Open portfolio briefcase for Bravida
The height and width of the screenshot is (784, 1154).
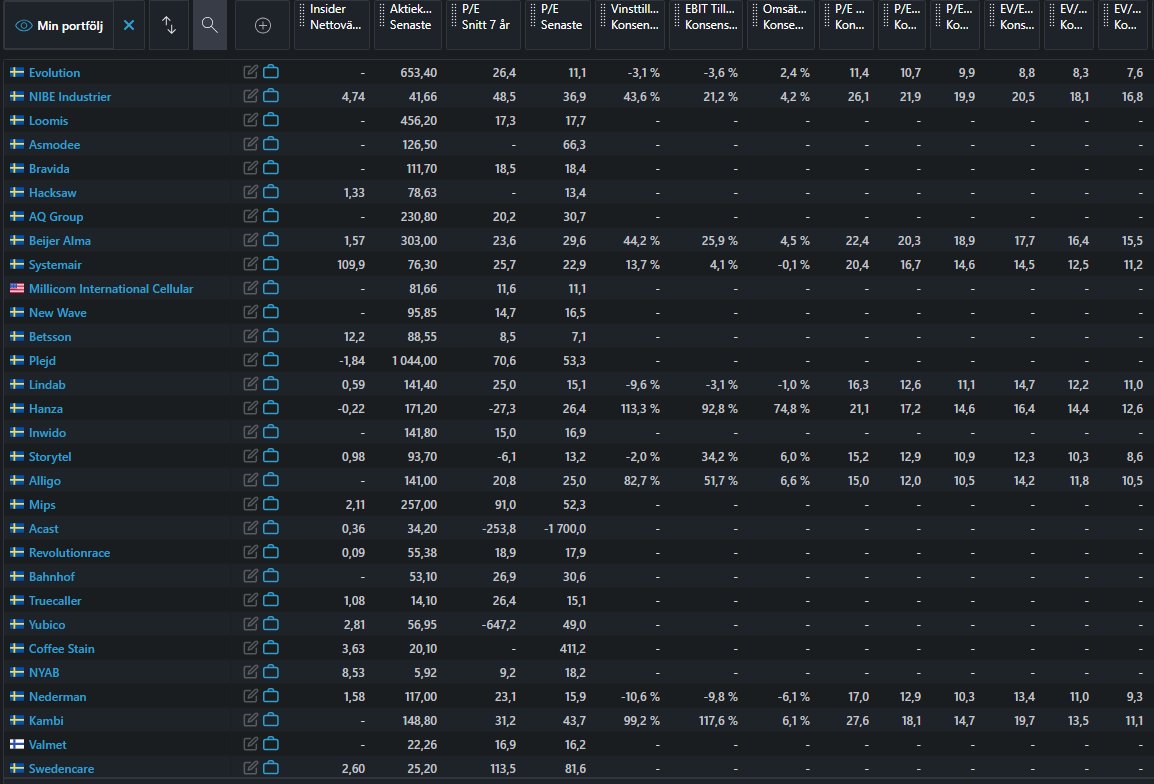tap(271, 168)
